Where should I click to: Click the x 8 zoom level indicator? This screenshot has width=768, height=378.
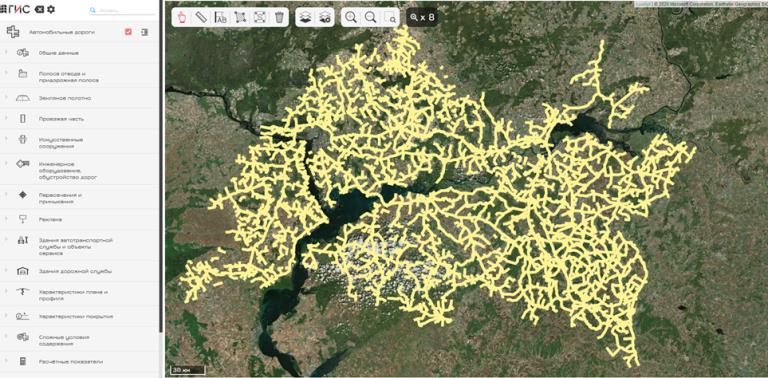tap(422, 18)
